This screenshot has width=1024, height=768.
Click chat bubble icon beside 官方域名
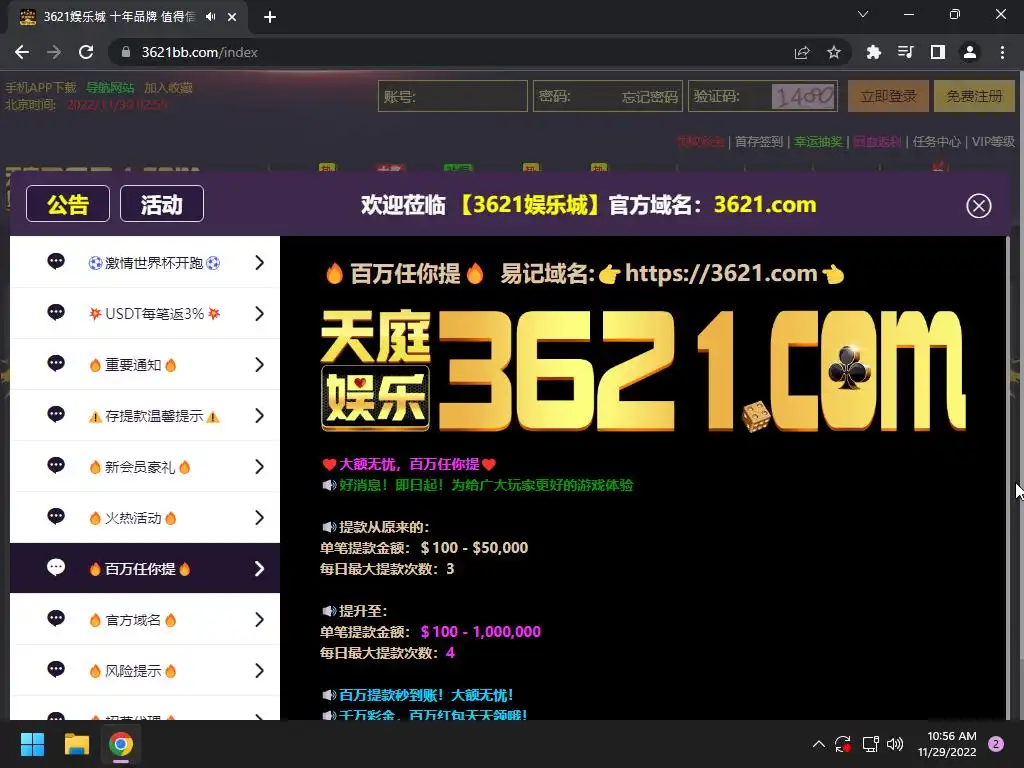pos(56,618)
